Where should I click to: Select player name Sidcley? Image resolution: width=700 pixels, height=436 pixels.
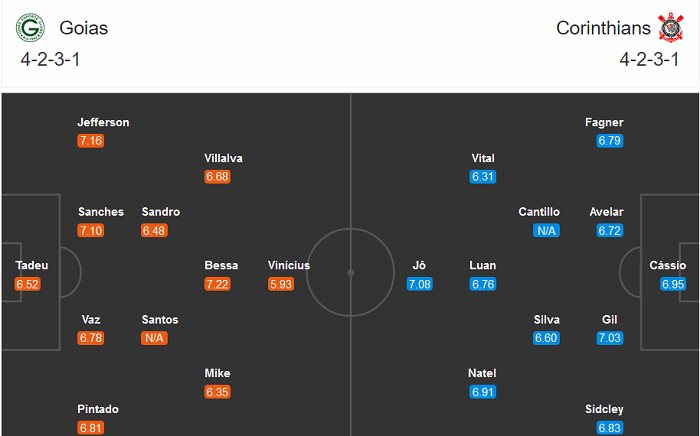(604, 409)
